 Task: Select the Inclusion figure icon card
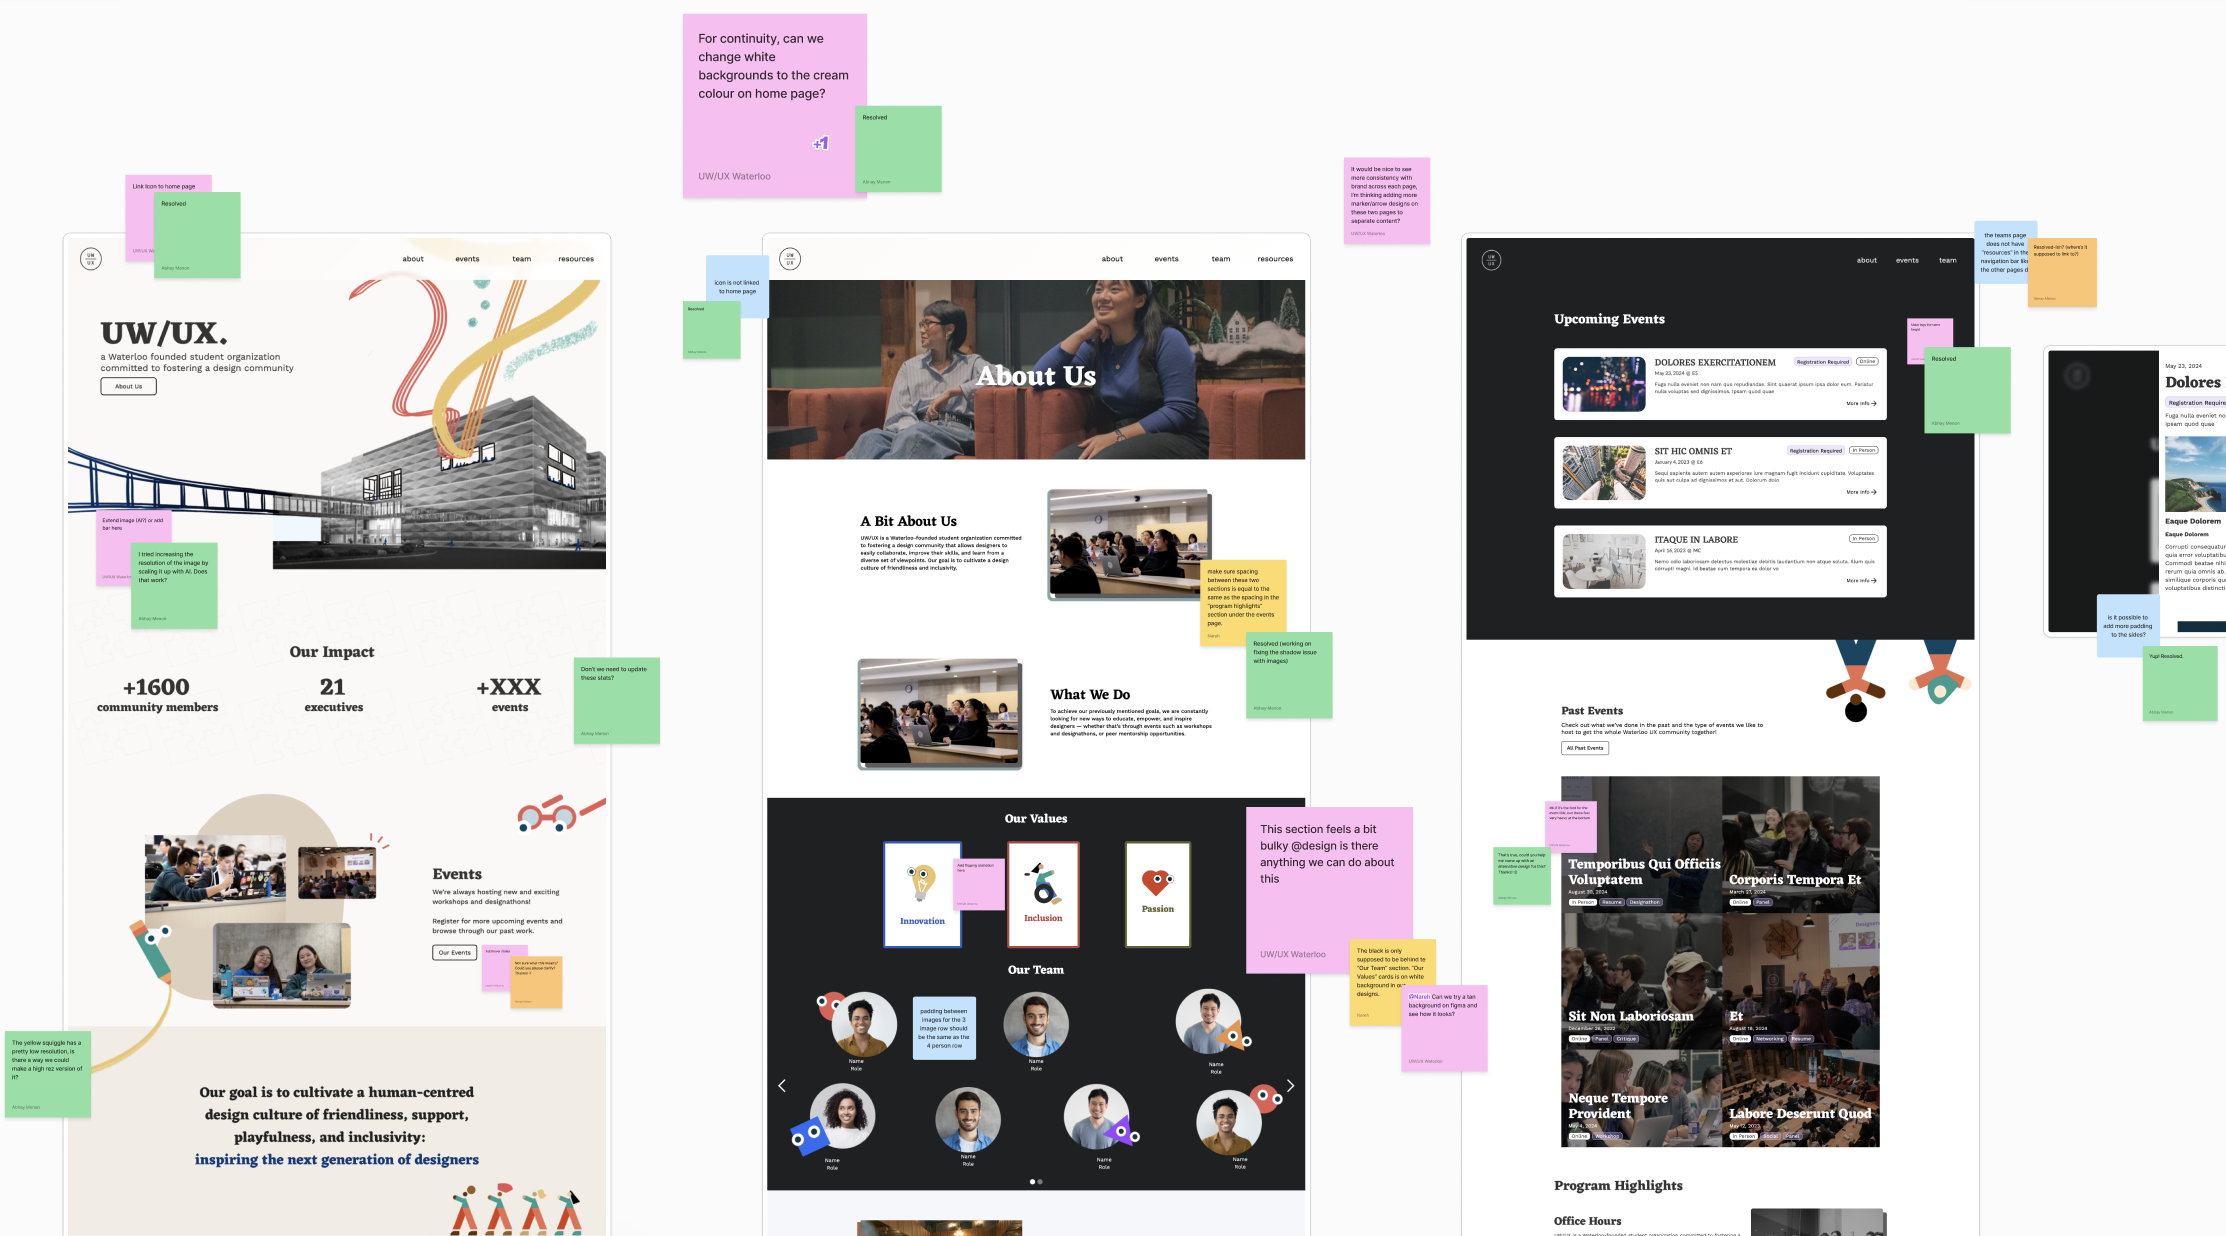click(x=1043, y=895)
